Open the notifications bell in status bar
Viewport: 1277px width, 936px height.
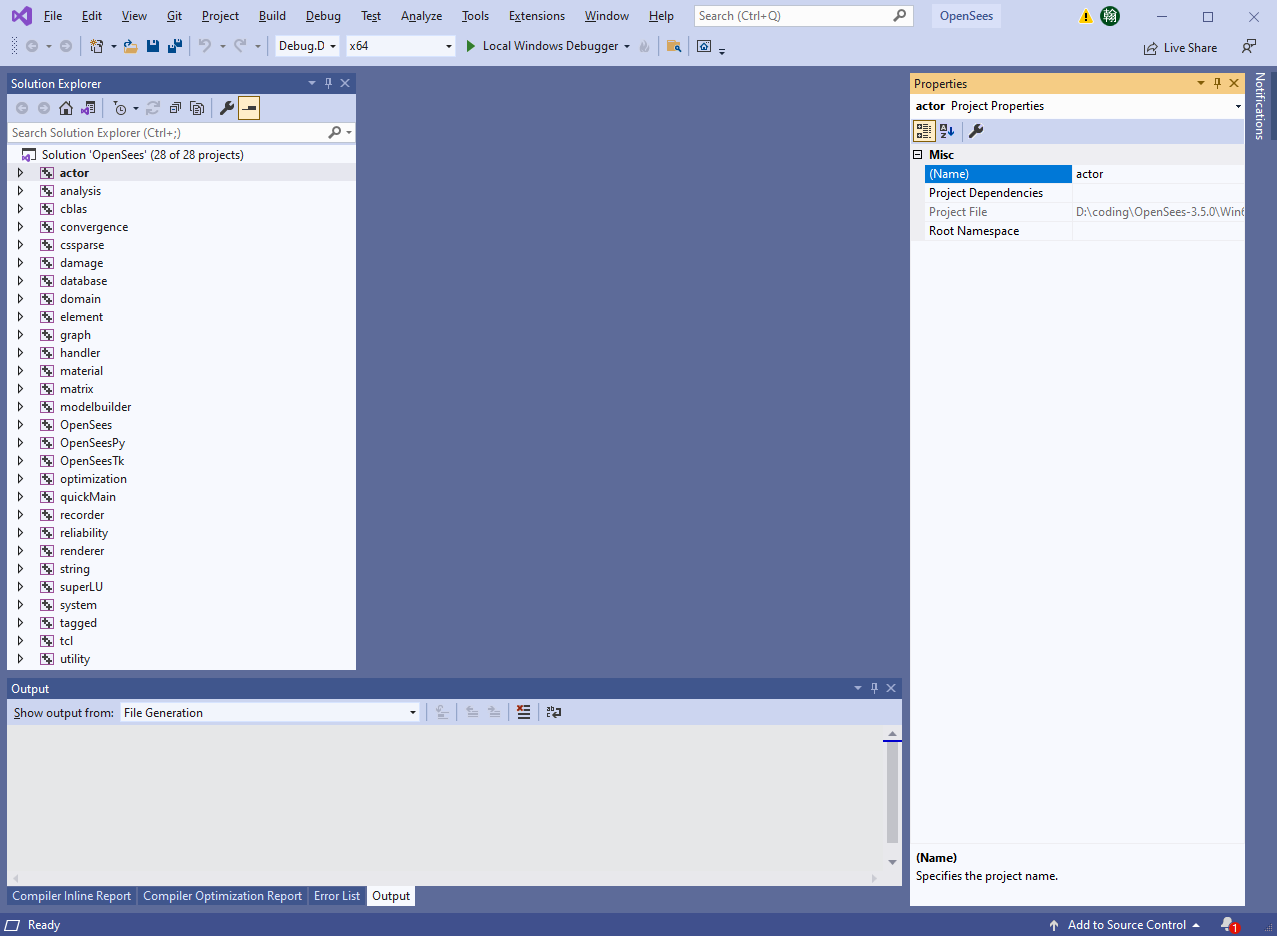[1229, 925]
